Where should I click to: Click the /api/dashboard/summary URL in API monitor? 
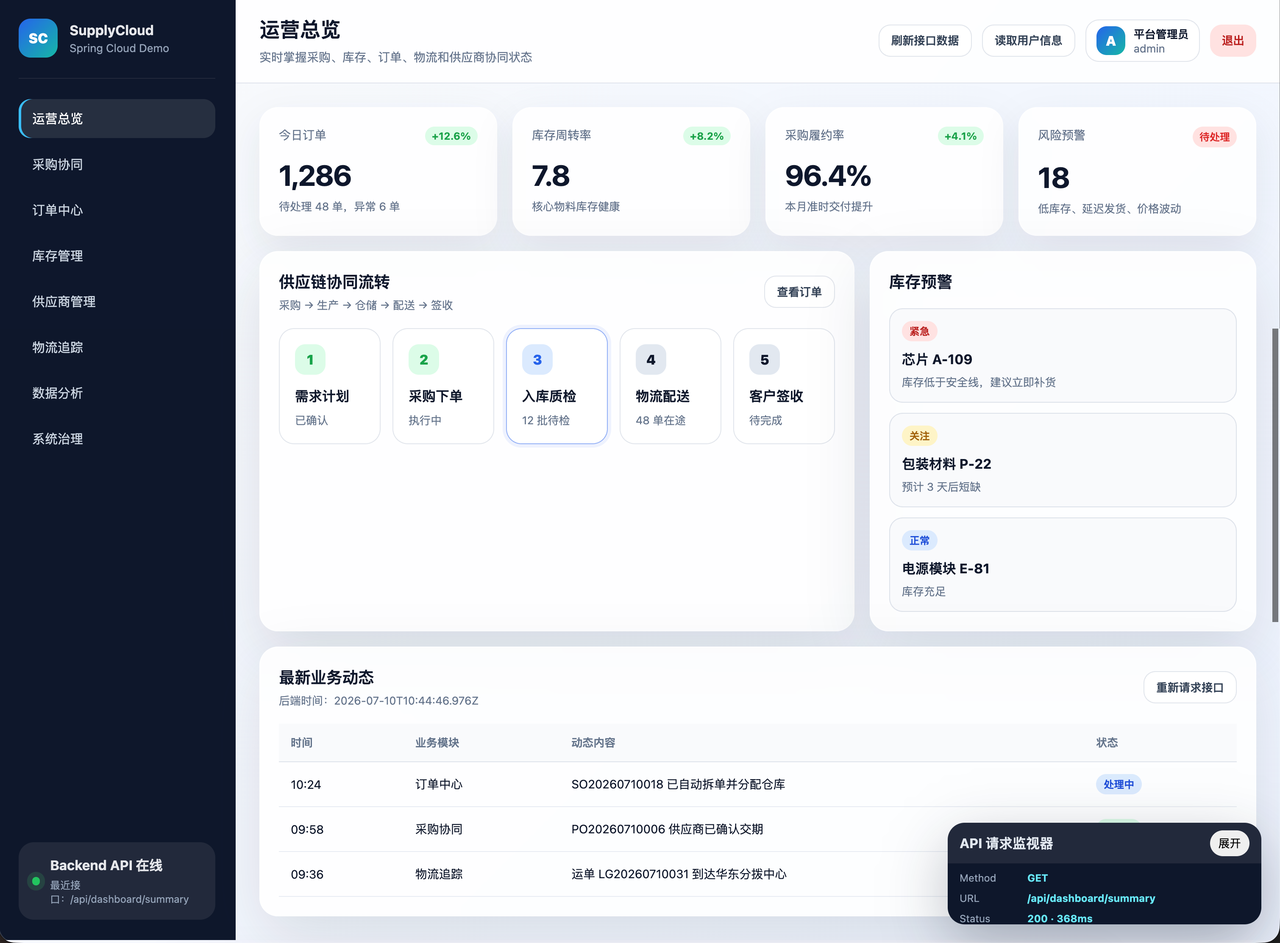tap(1091, 898)
